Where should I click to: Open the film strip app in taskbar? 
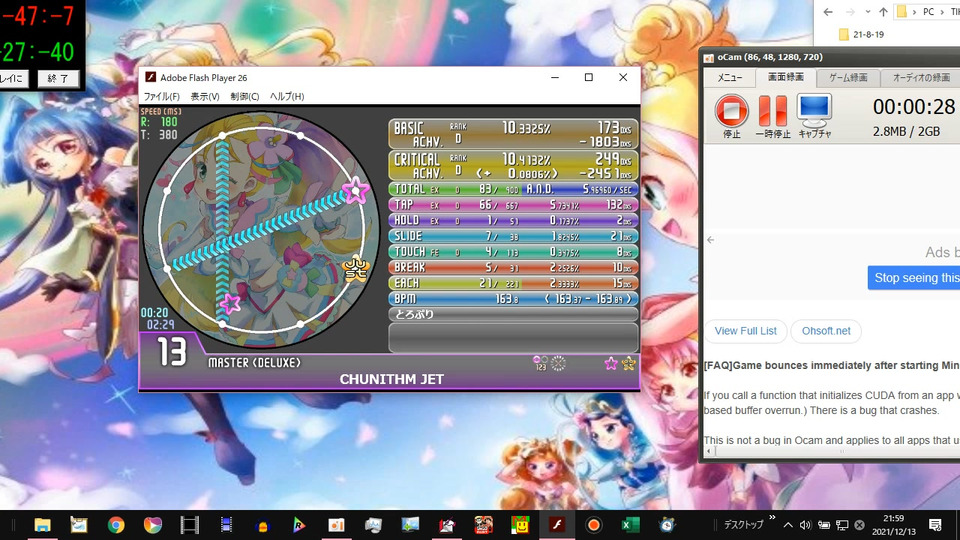(x=189, y=525)
